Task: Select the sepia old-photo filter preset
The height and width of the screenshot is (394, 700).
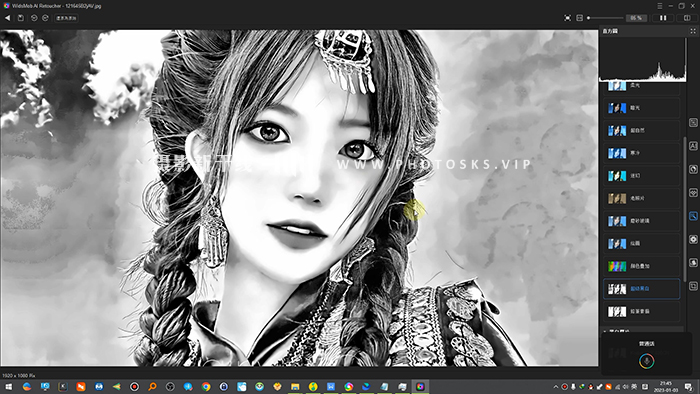Action: [x=642, y=198]
